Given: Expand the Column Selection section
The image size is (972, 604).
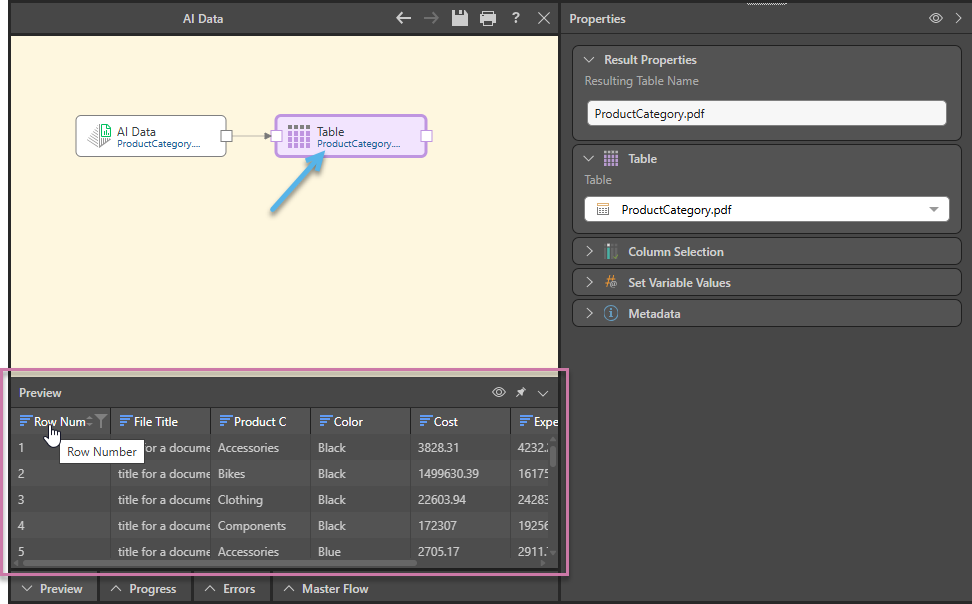Looking at the screenshot, I should pos(675,252).
